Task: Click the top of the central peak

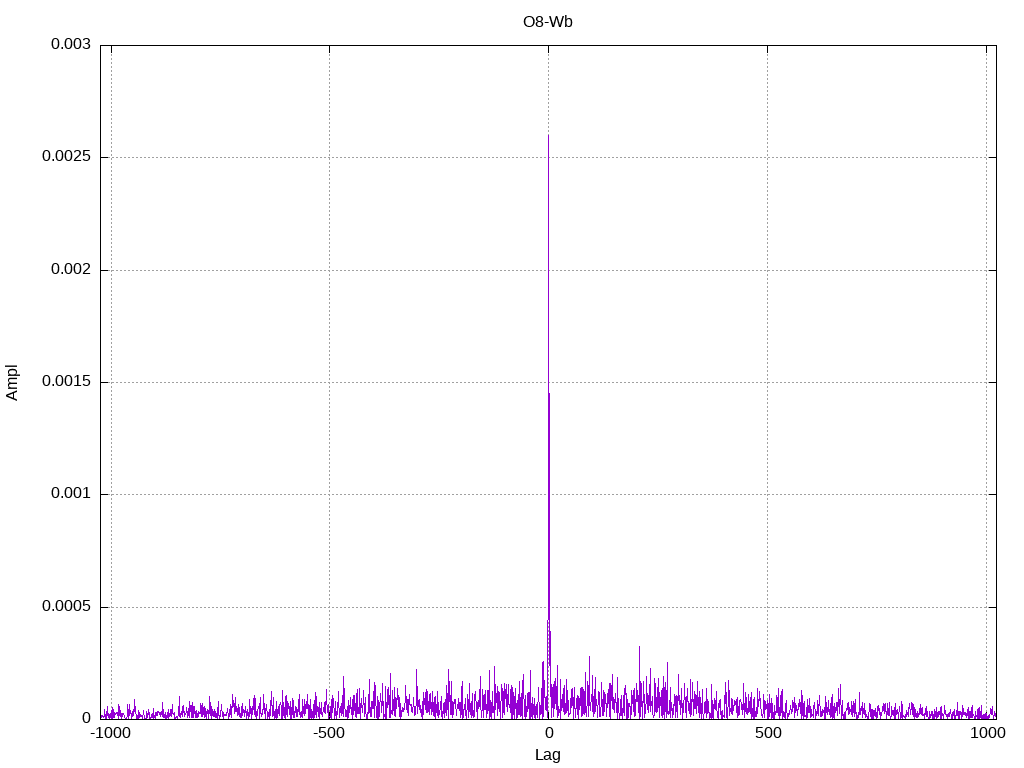Action: pyautogui.click(x=548, y=136)
